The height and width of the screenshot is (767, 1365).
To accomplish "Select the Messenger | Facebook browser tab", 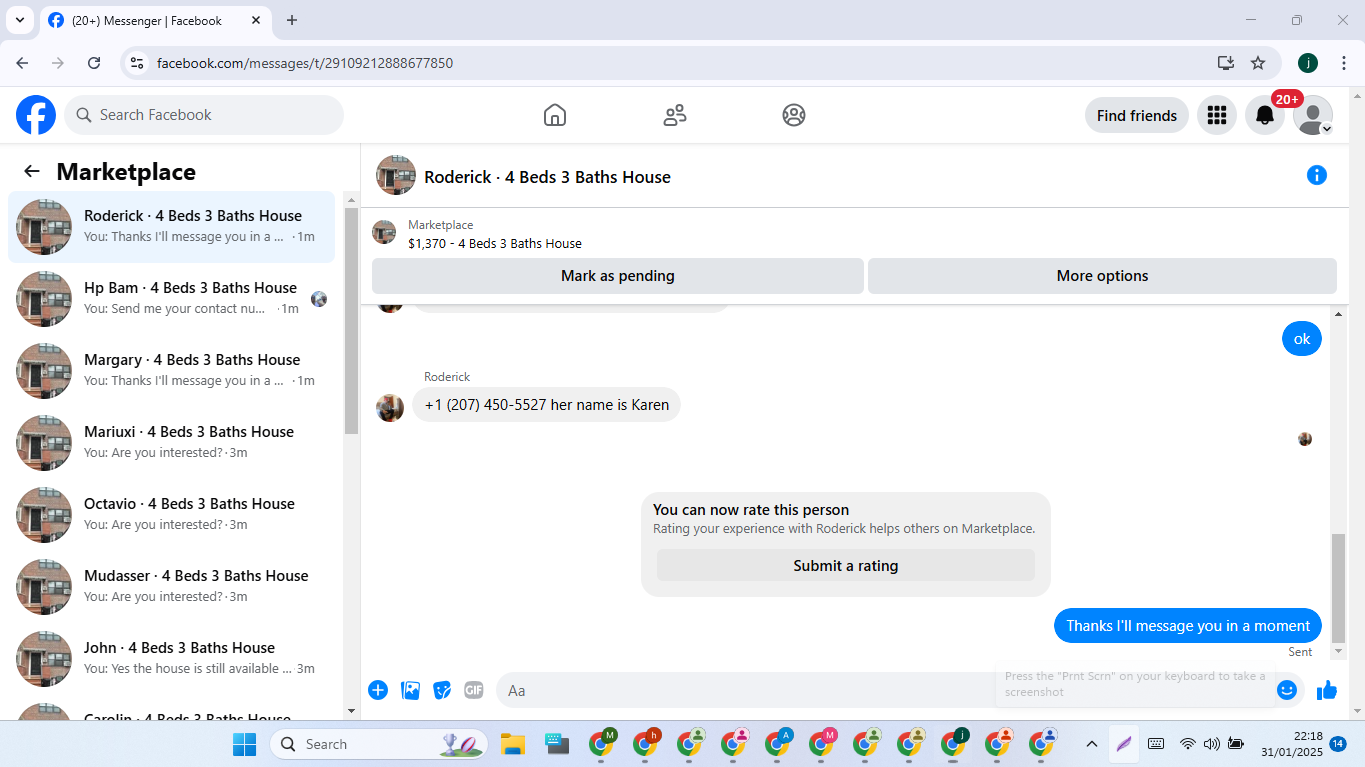I will point(155,21).
